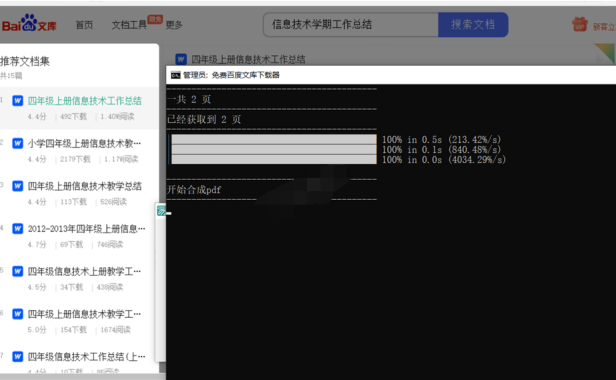
Task: Open the 更多 nav menu
Action: [x=174, y=25]
